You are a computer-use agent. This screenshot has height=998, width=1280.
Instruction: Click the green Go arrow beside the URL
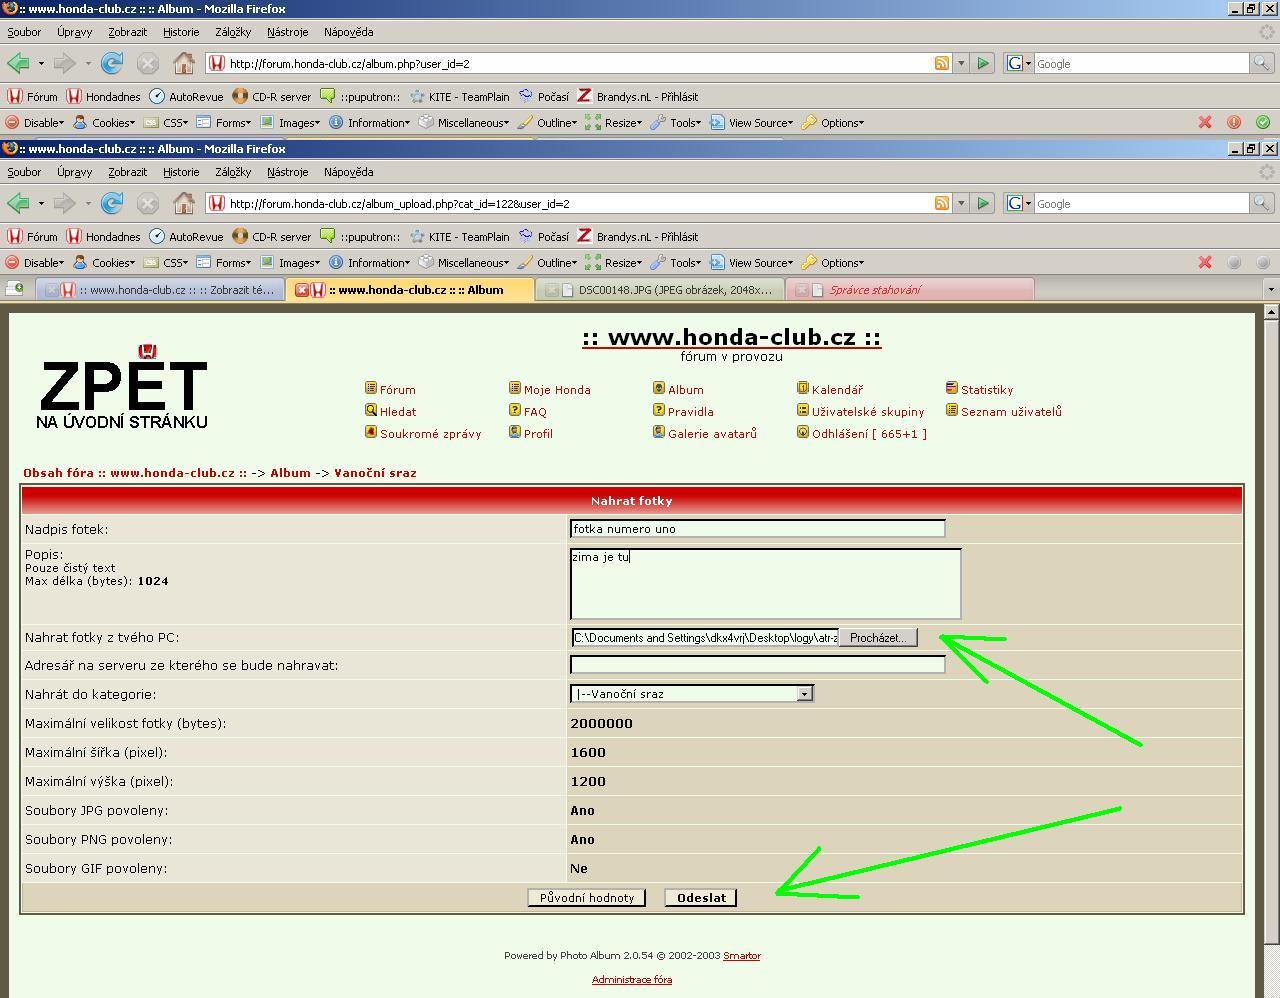[983, 204]
